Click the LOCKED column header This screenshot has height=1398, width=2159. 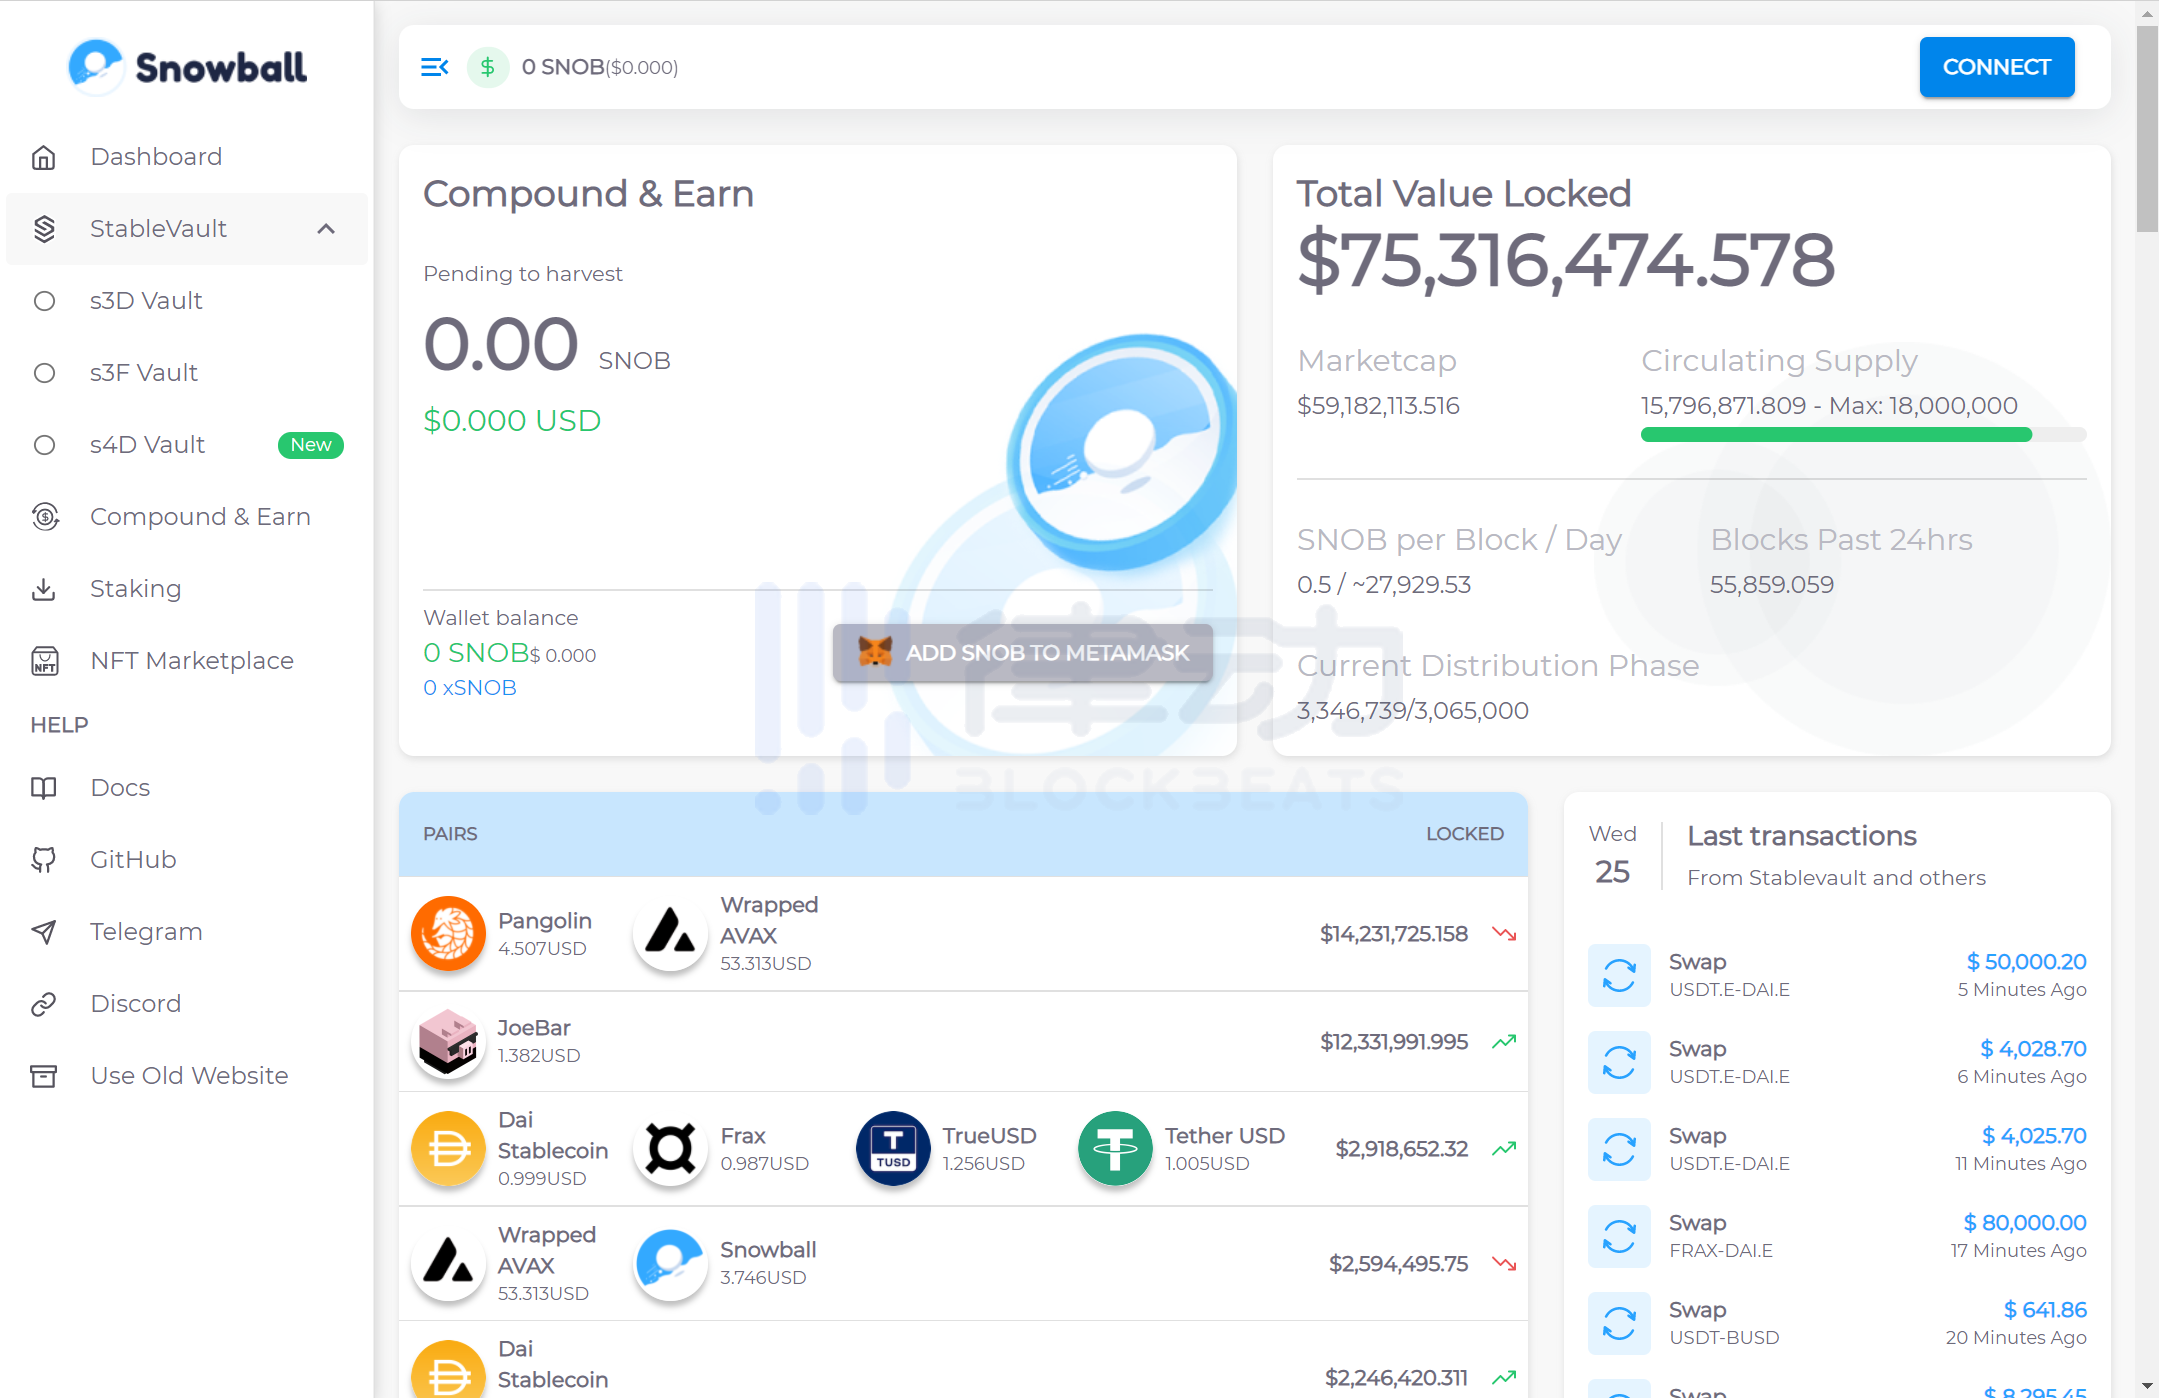(x=1465, y=834)
